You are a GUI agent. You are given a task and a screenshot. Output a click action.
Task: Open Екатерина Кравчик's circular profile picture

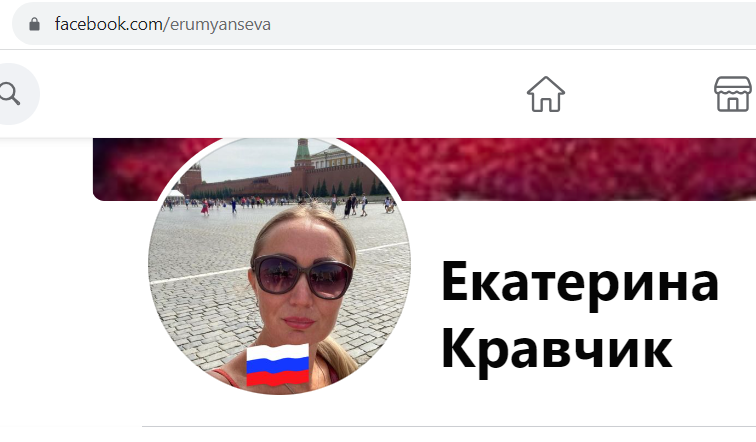[x=279, y=265]
